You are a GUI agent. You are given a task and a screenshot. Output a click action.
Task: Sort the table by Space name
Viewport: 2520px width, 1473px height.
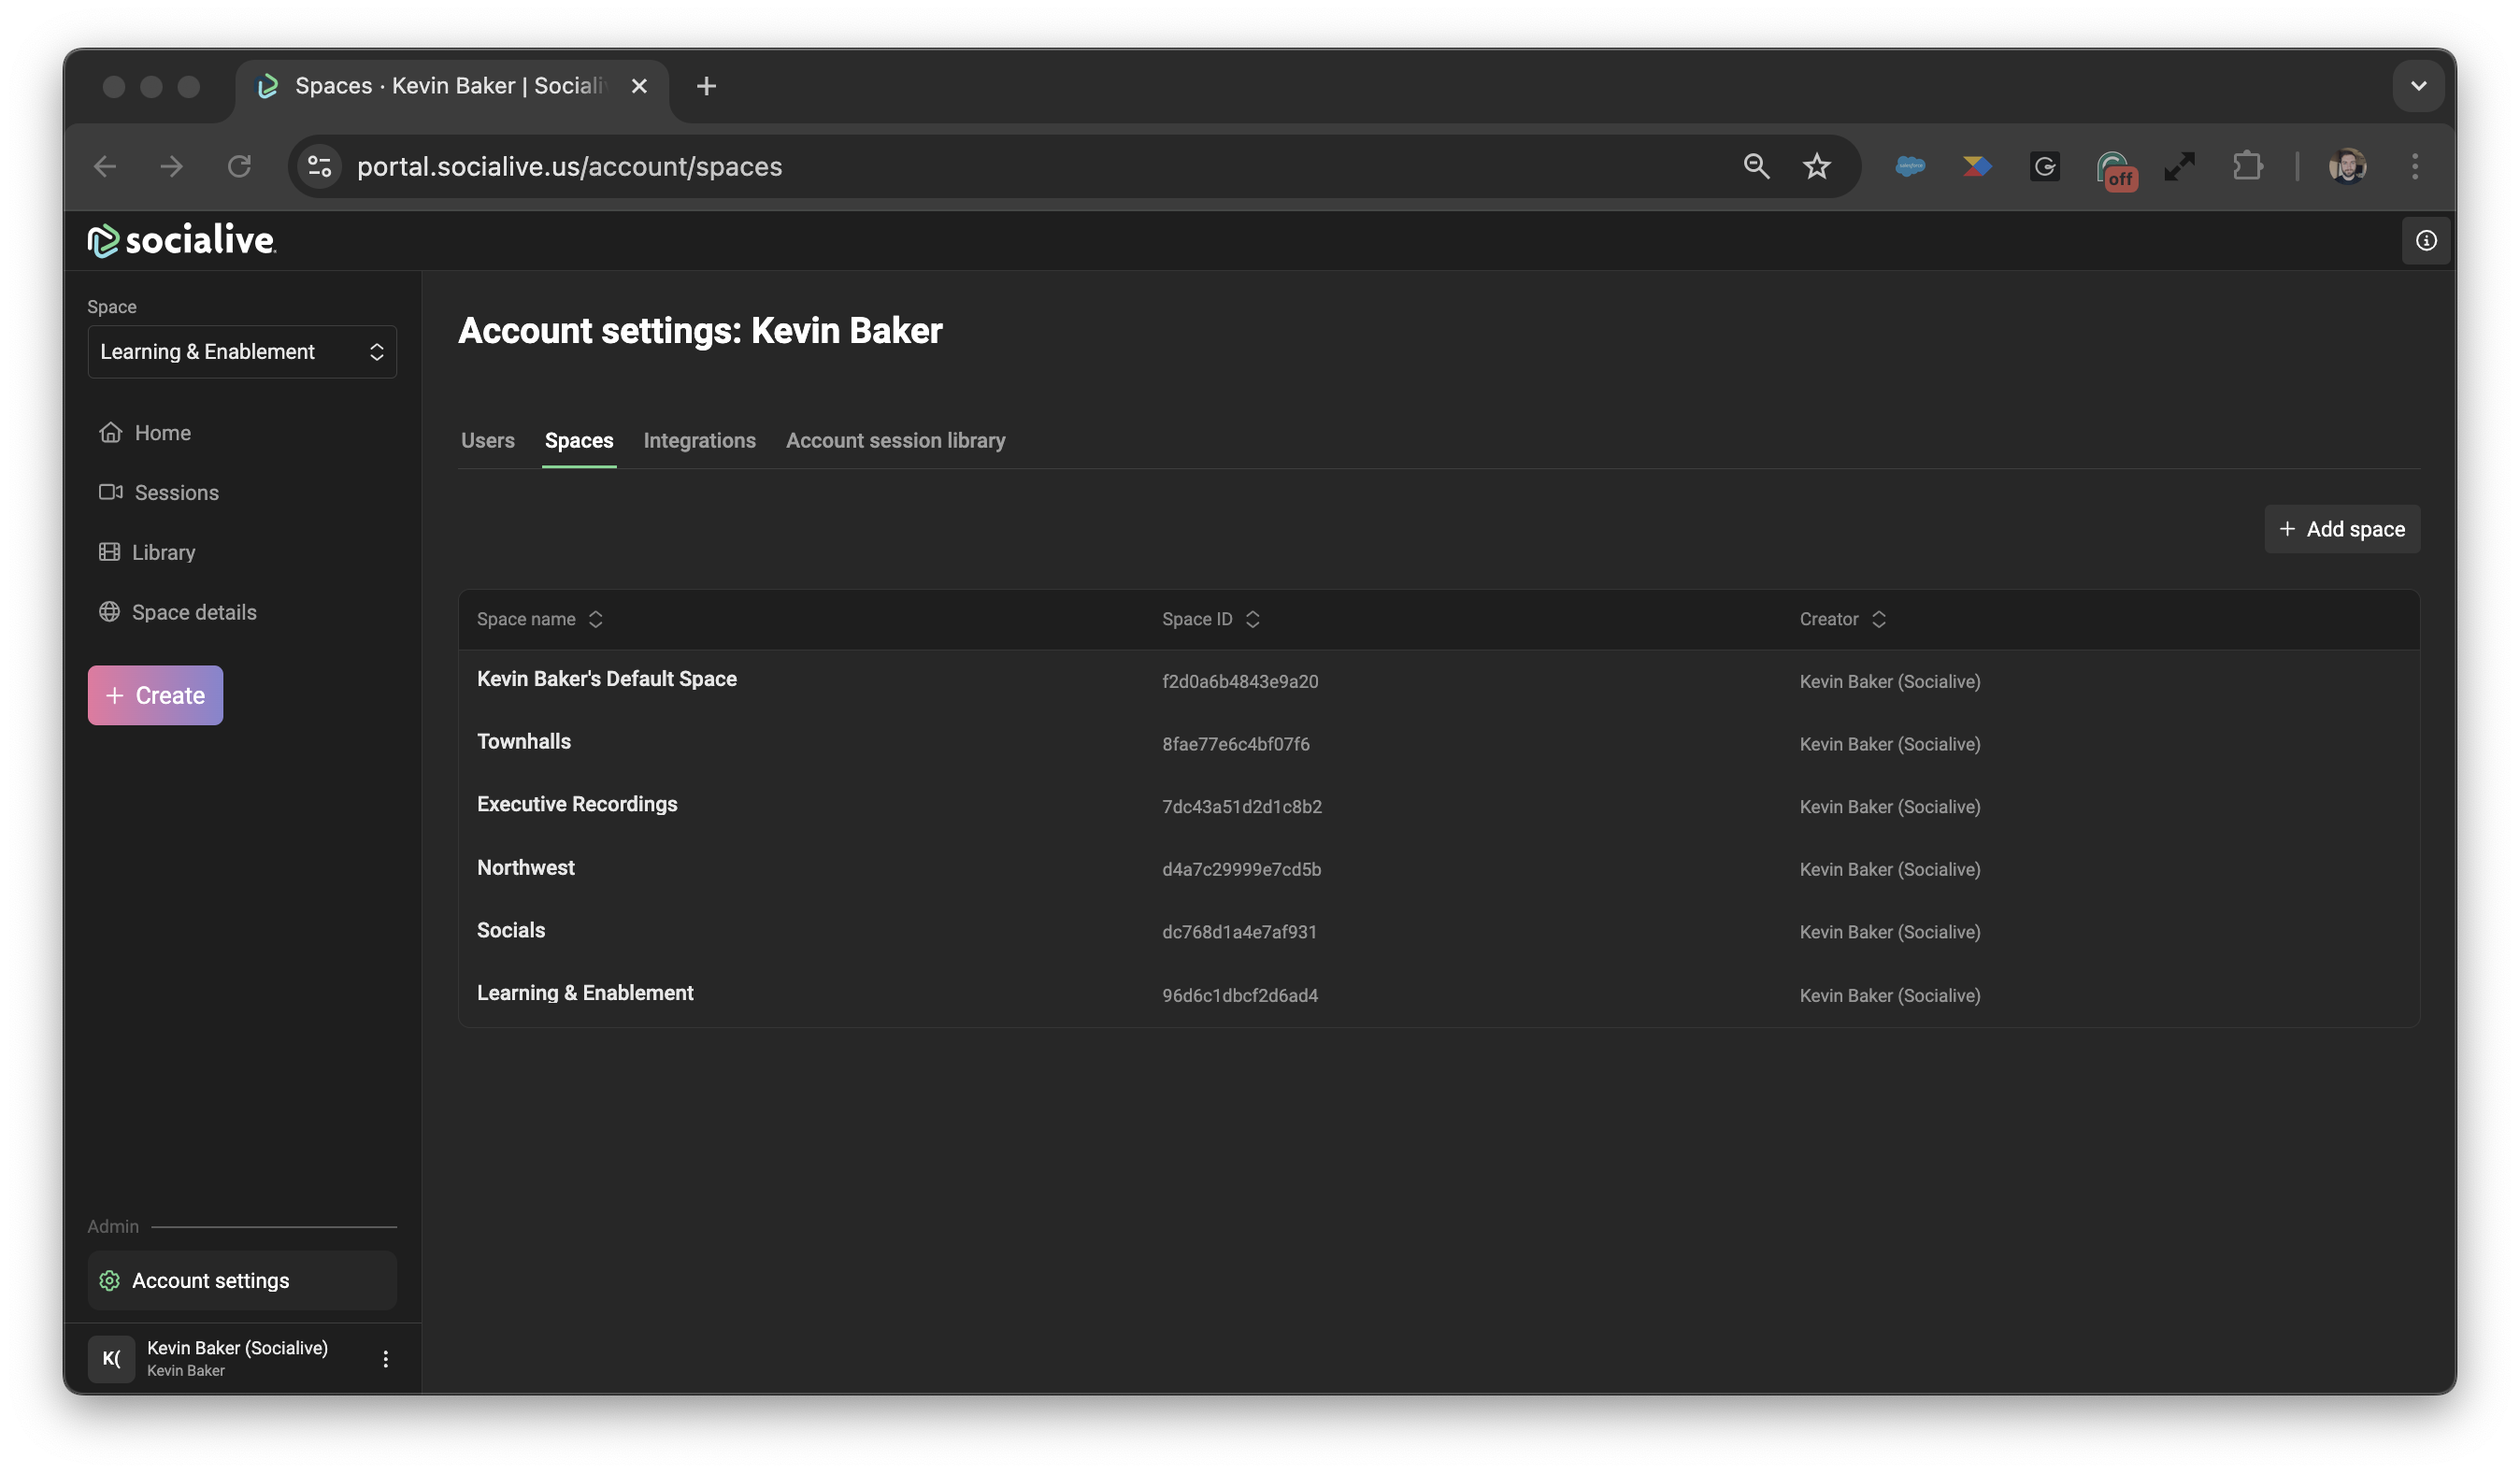coord(539,619)
